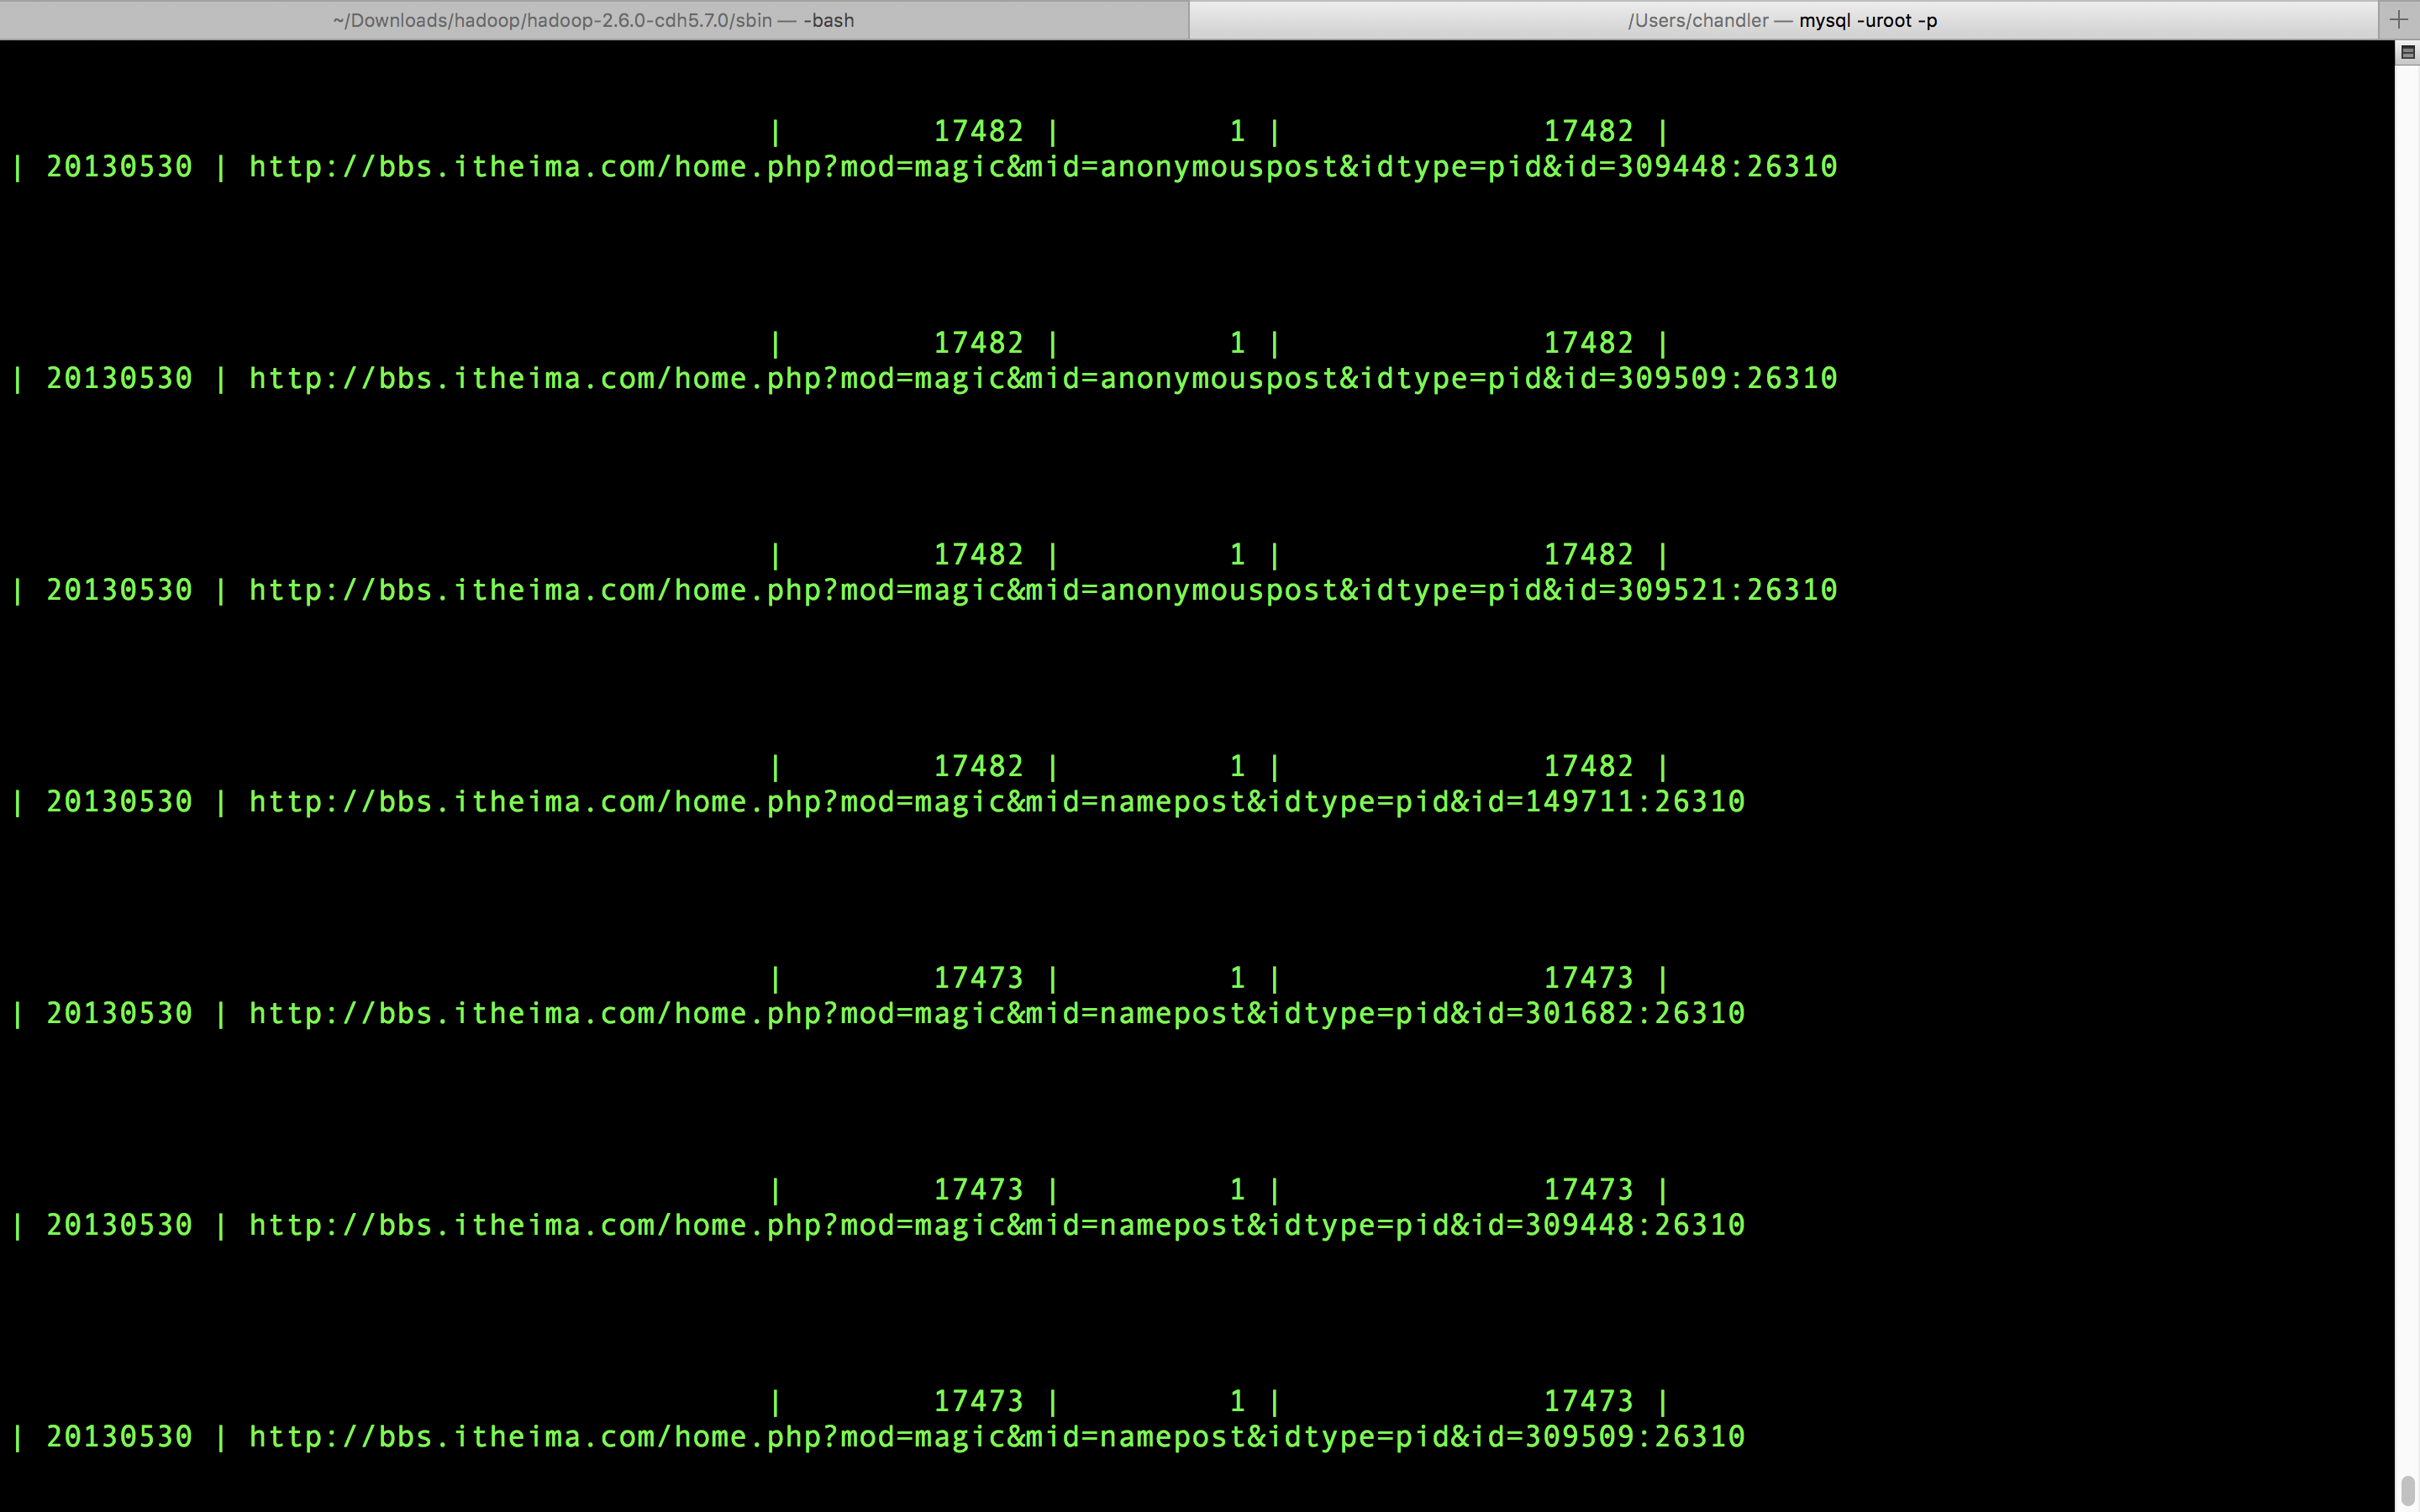This screenshot has width=2420, height=1512.
Task: Click first 17473 value above namepost id=301682
Action: [x=978, y=978]
